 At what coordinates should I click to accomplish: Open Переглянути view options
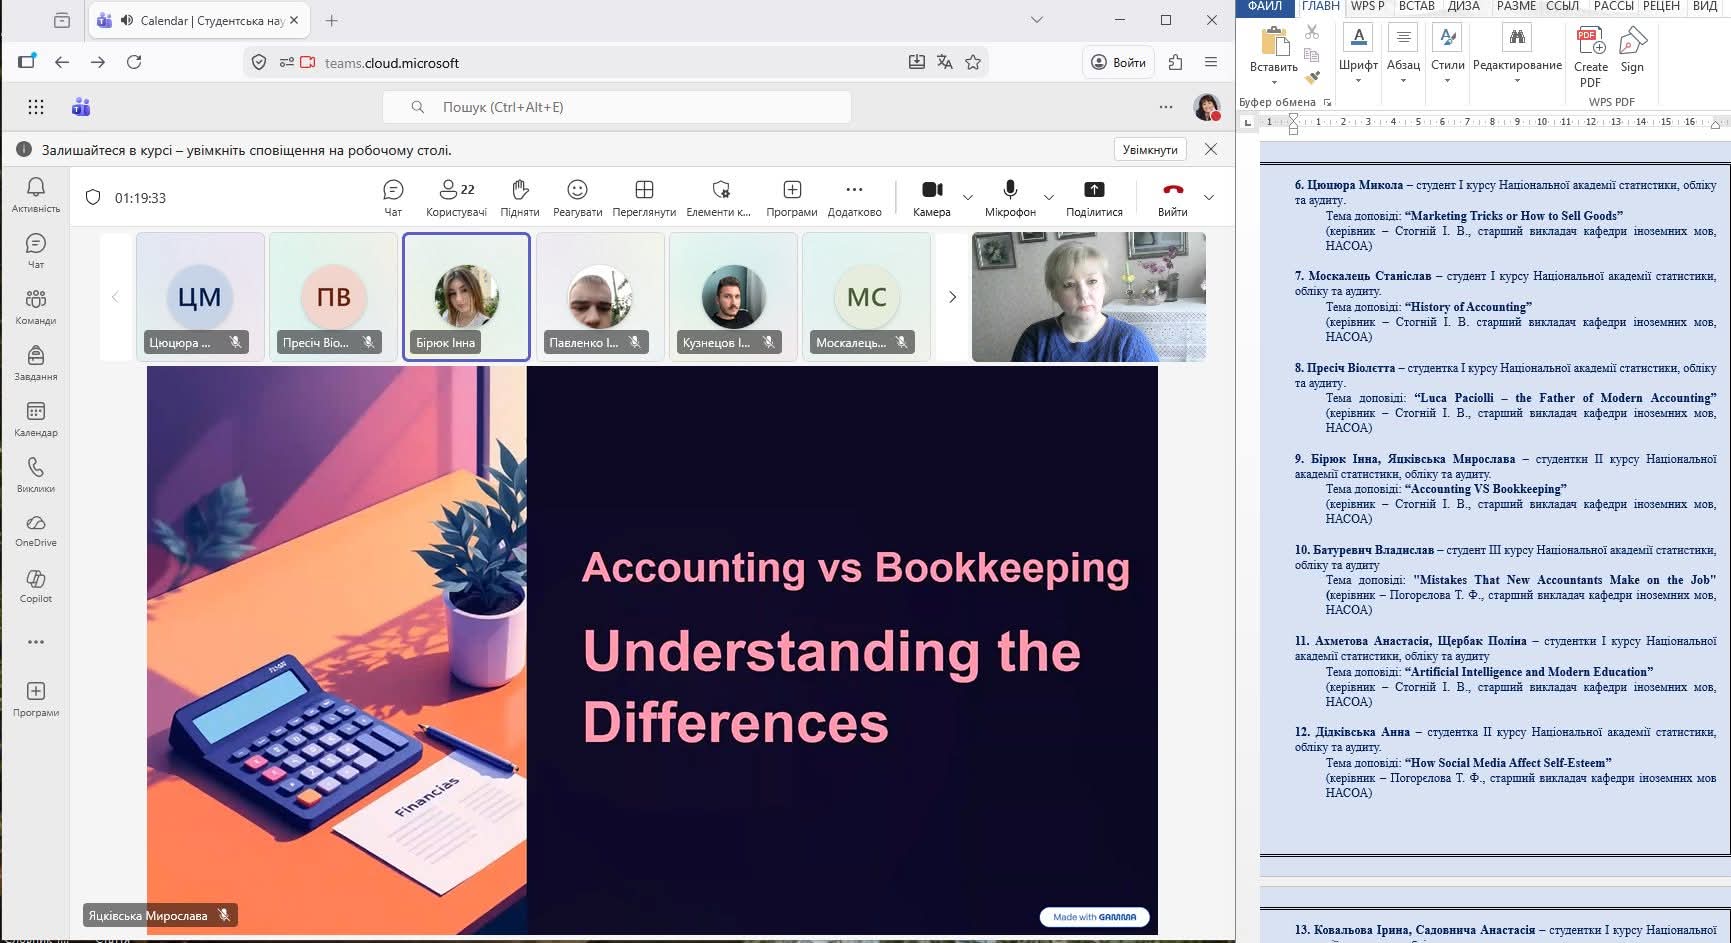pos(644,197)
